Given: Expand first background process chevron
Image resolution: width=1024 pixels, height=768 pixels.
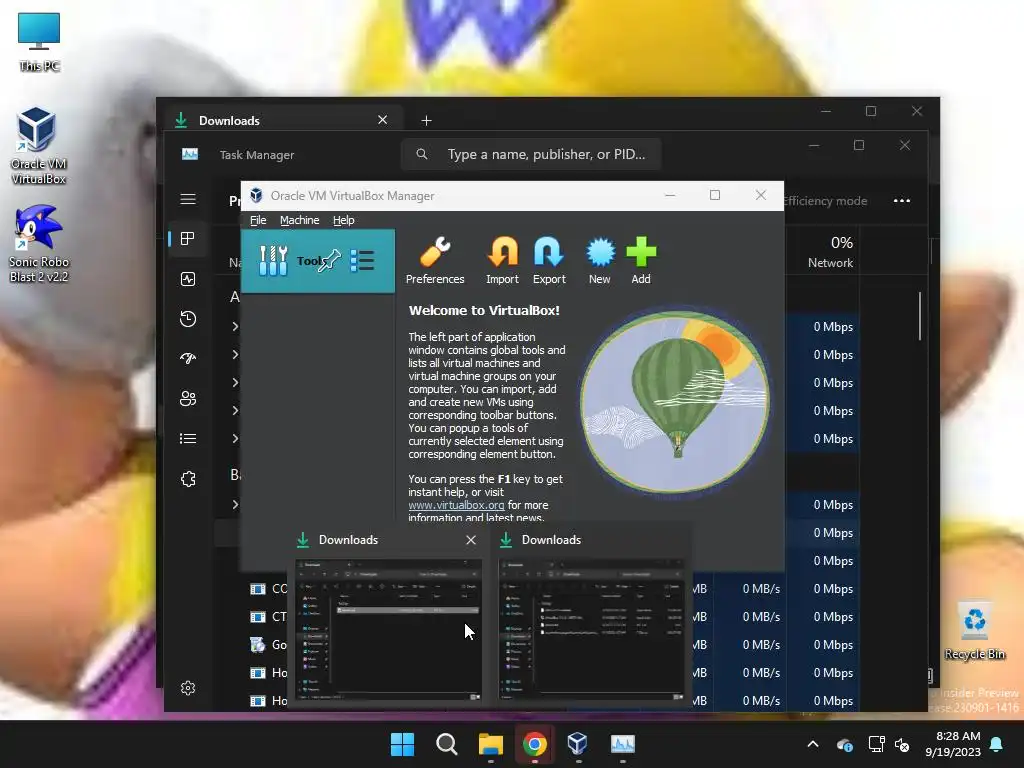Looking at the screenshot, I should pyautogui.click(x=235, y=505).
